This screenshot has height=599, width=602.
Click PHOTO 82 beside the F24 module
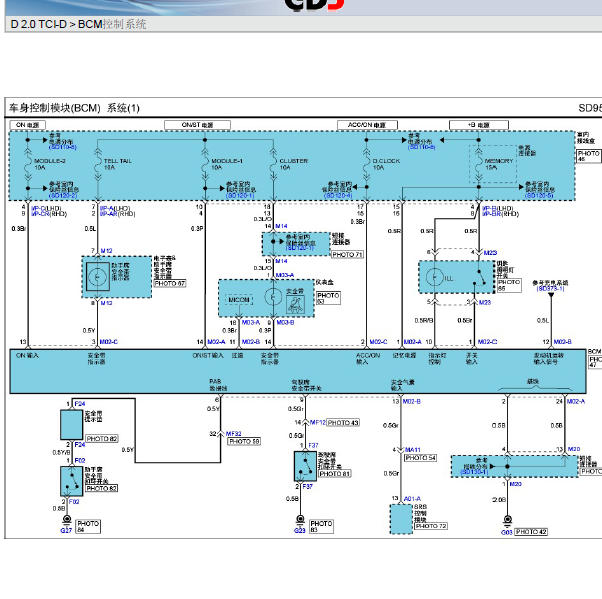pos(102,438)
